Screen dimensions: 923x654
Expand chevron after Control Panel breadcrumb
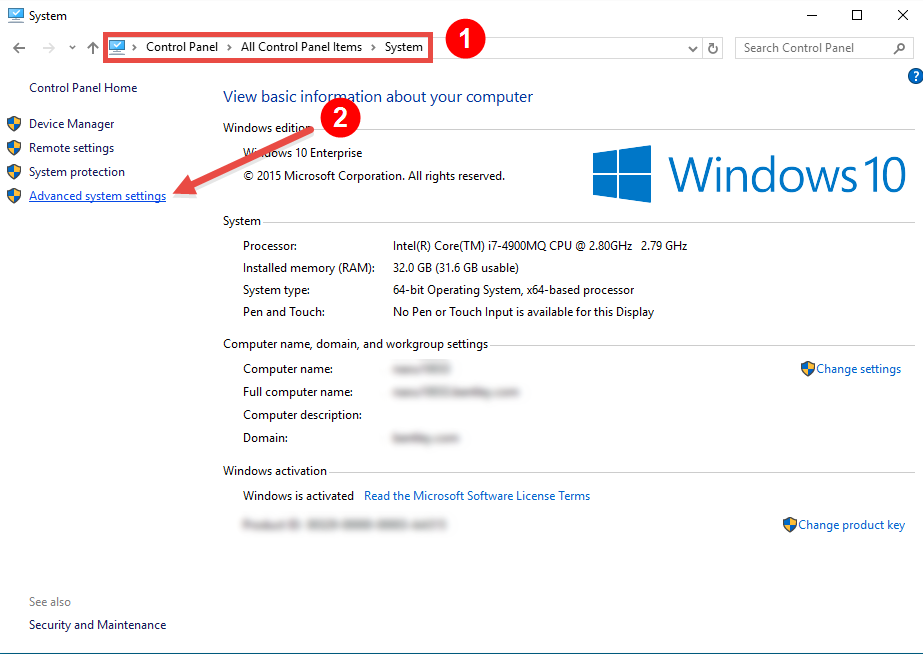pyautogui.click(x=230, y=48)
